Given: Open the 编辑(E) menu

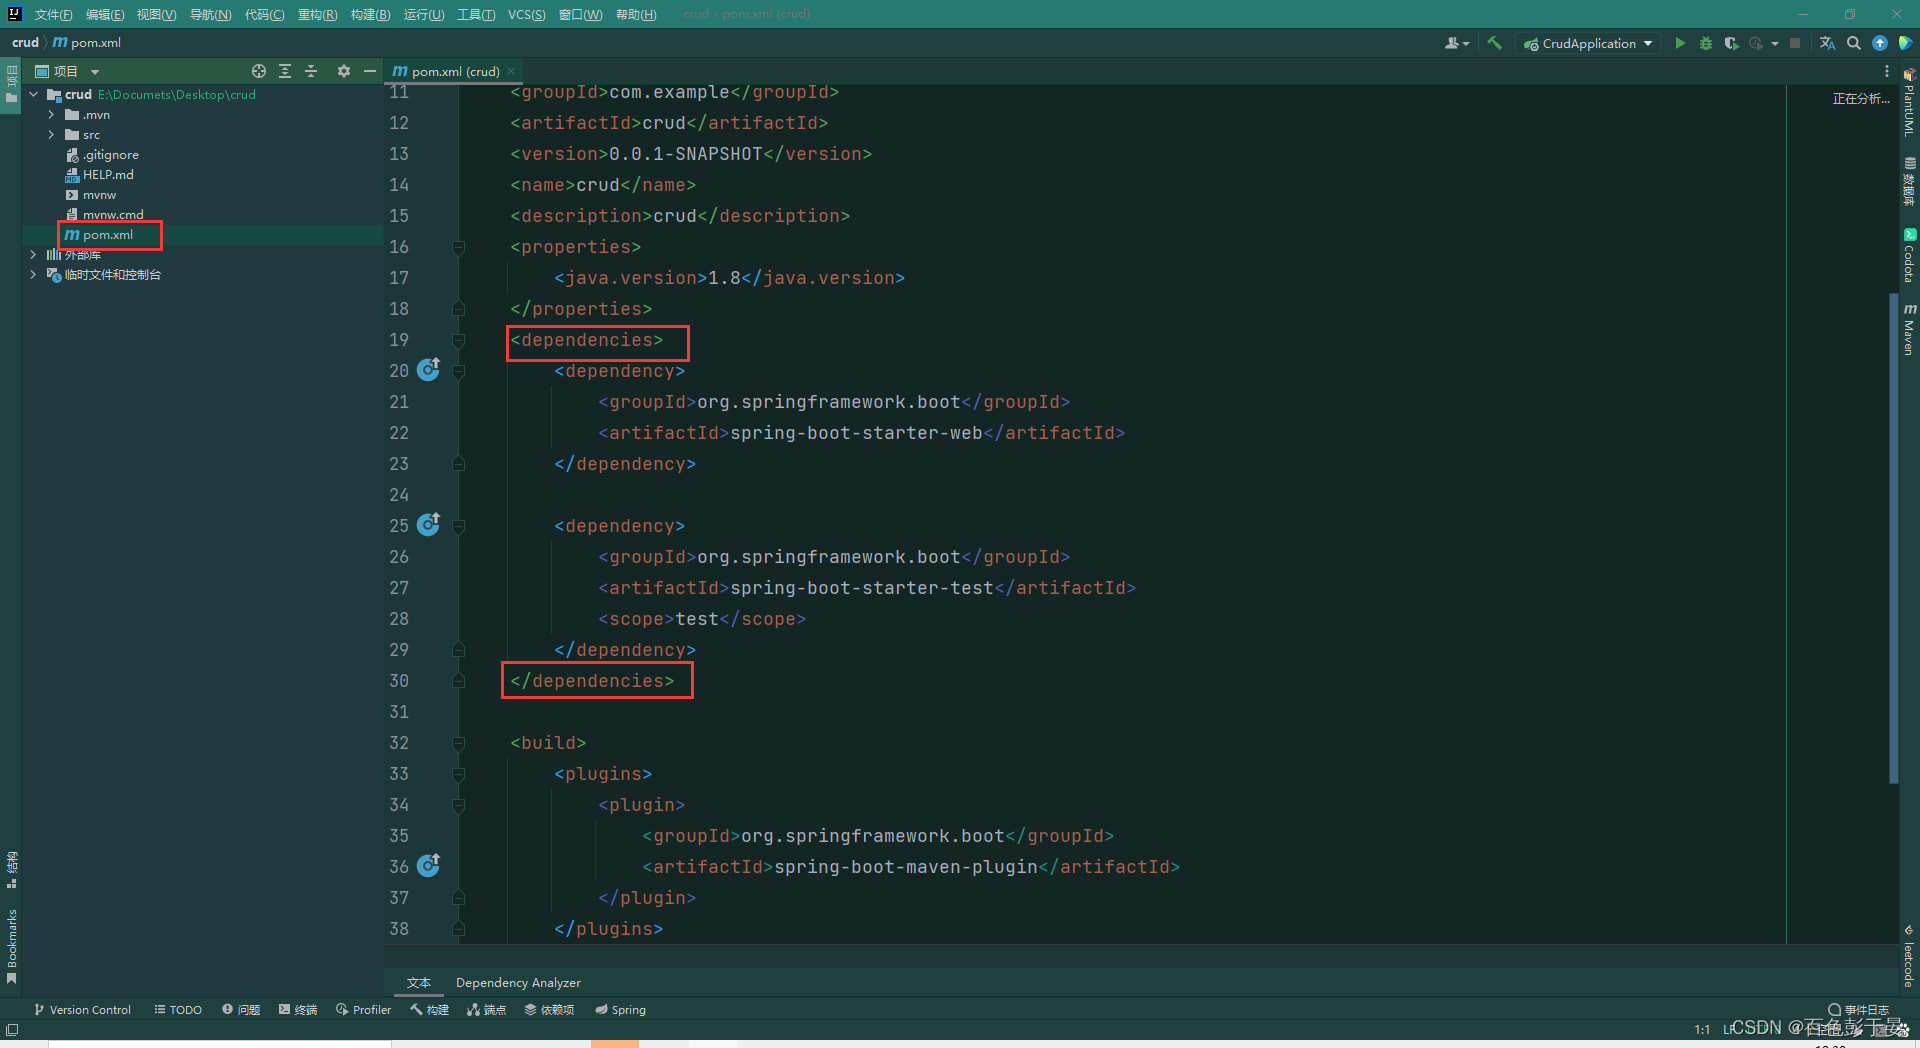Looking at the screenshot, I should coord(105,14).
